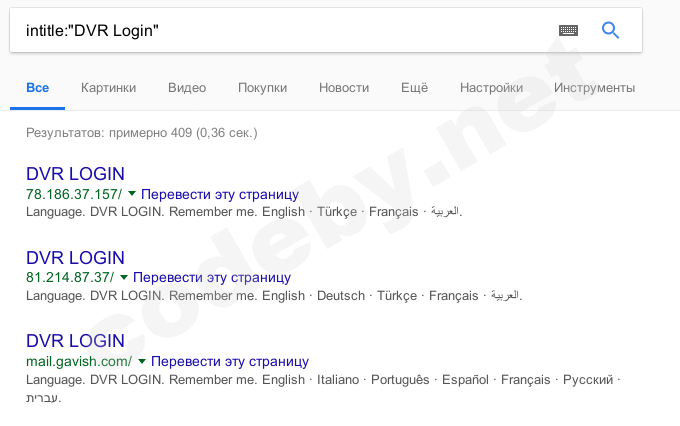
Task: Click the blue search magnifier icon
Action: pyautogui.click(x=611, y=31)
